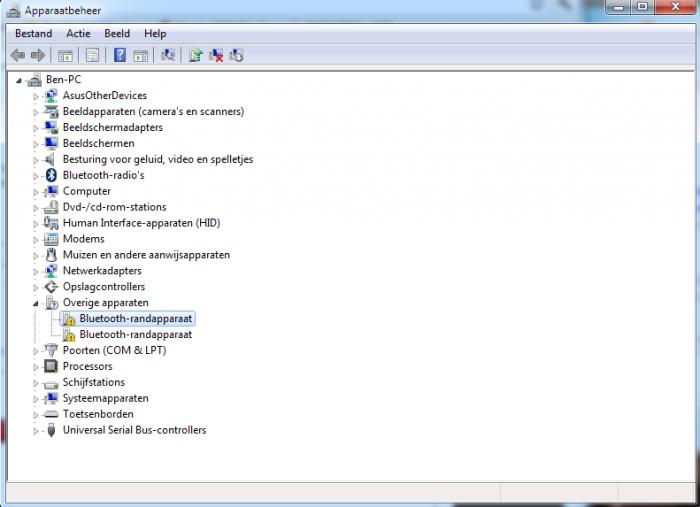Uninstall device icon with red X
Image resolution: width=700 pixels, height=507 pixels.
[216, 55]
